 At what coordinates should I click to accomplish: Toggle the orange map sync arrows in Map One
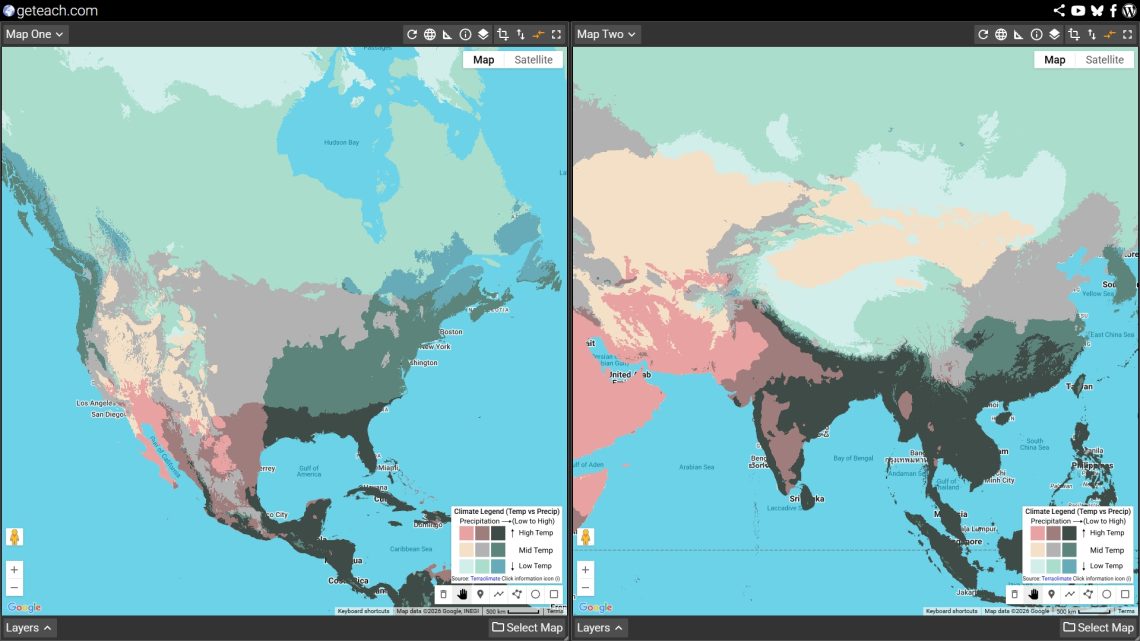[x=538, y=34]
